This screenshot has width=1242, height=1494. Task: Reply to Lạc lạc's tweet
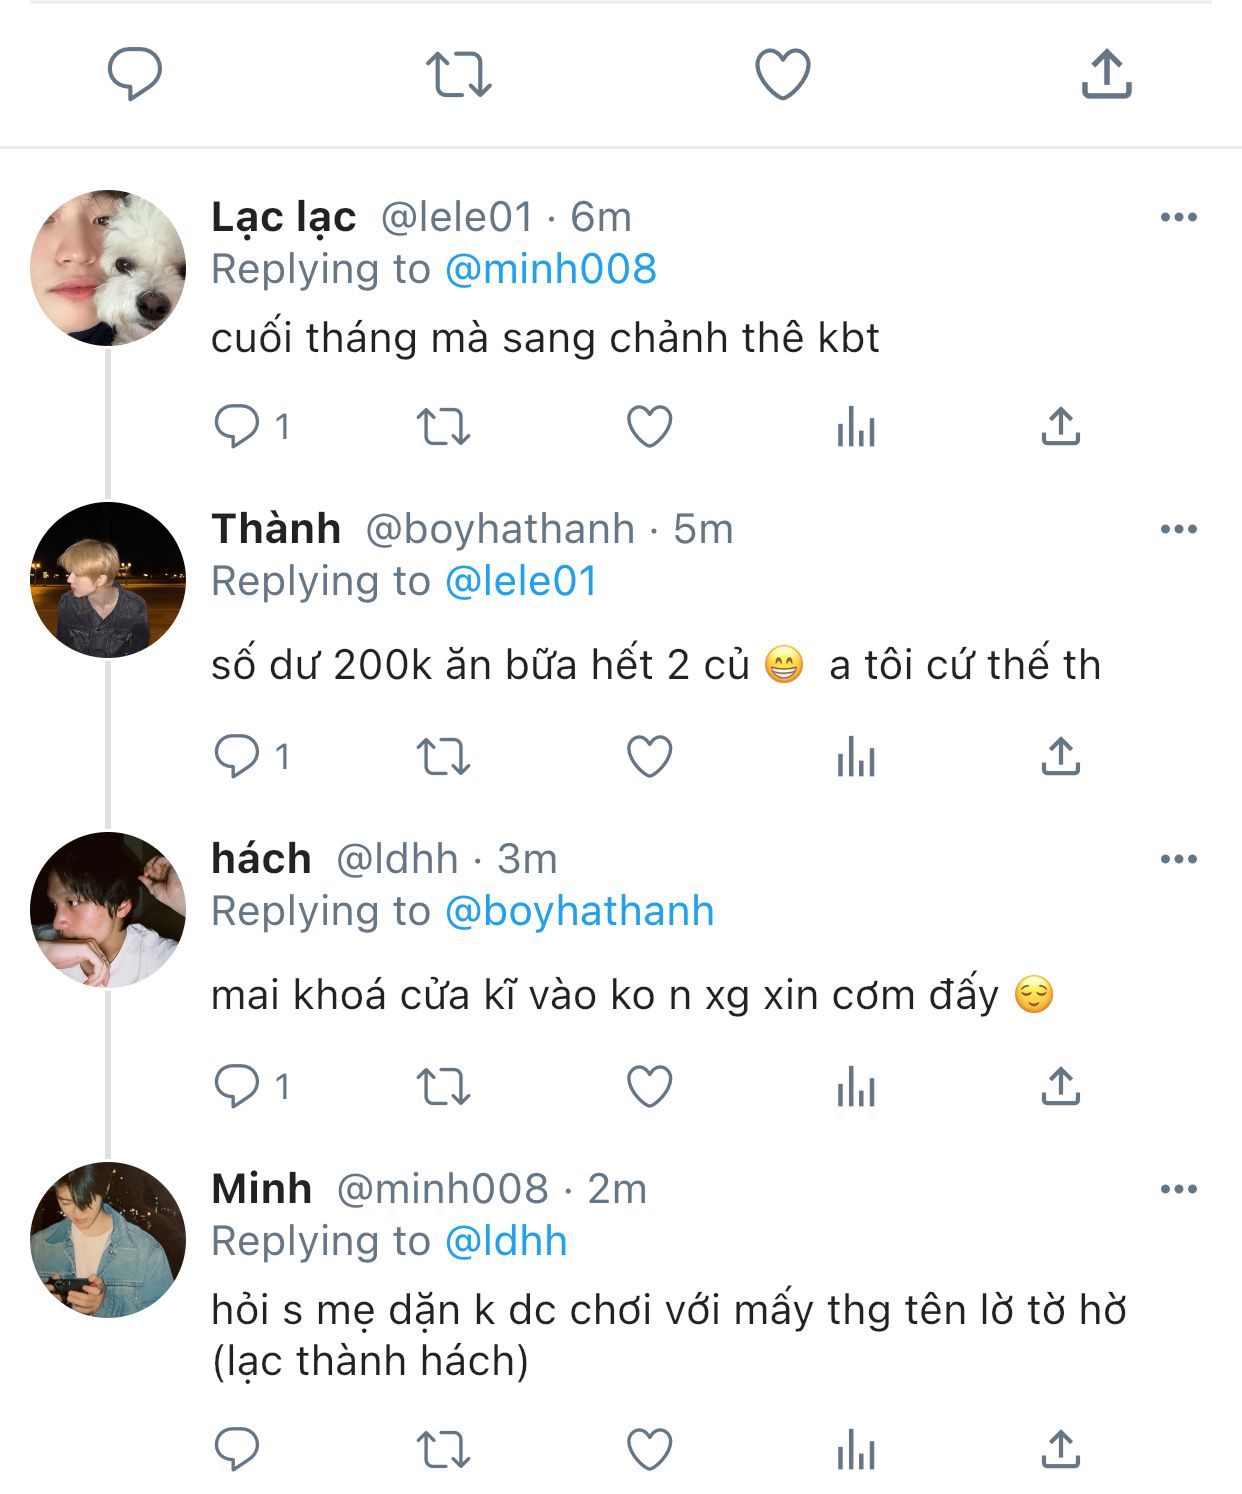click(x=237, y=427)
